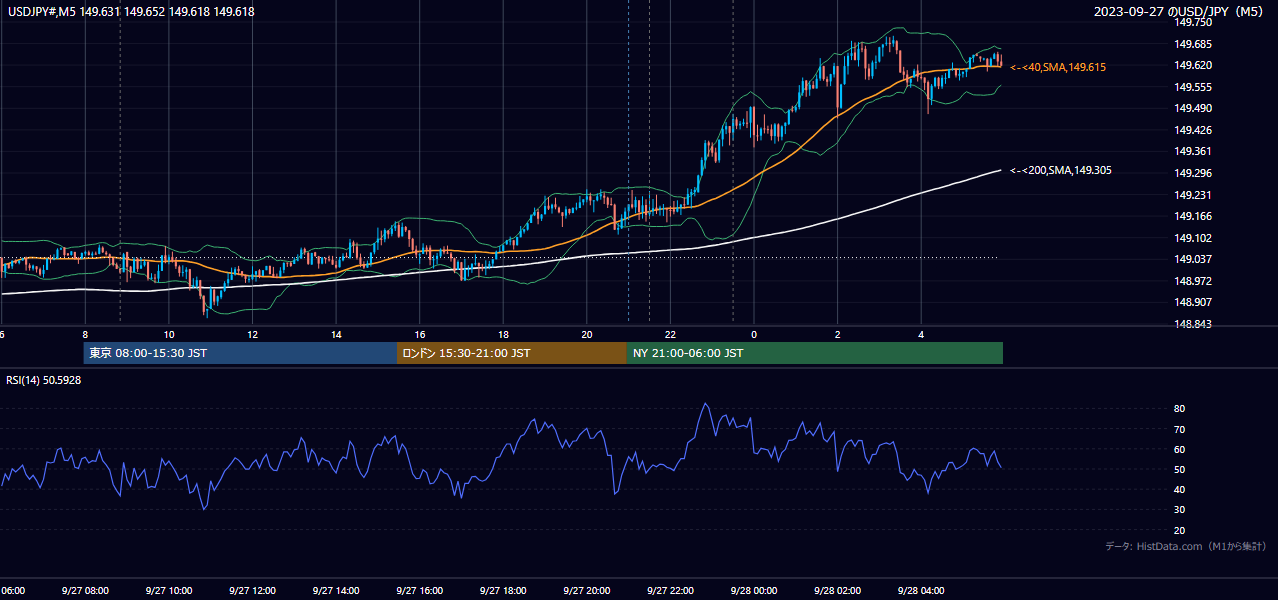Click hour label 12 on price chart time axis
1278x600 pixels.
click(253, 334)
